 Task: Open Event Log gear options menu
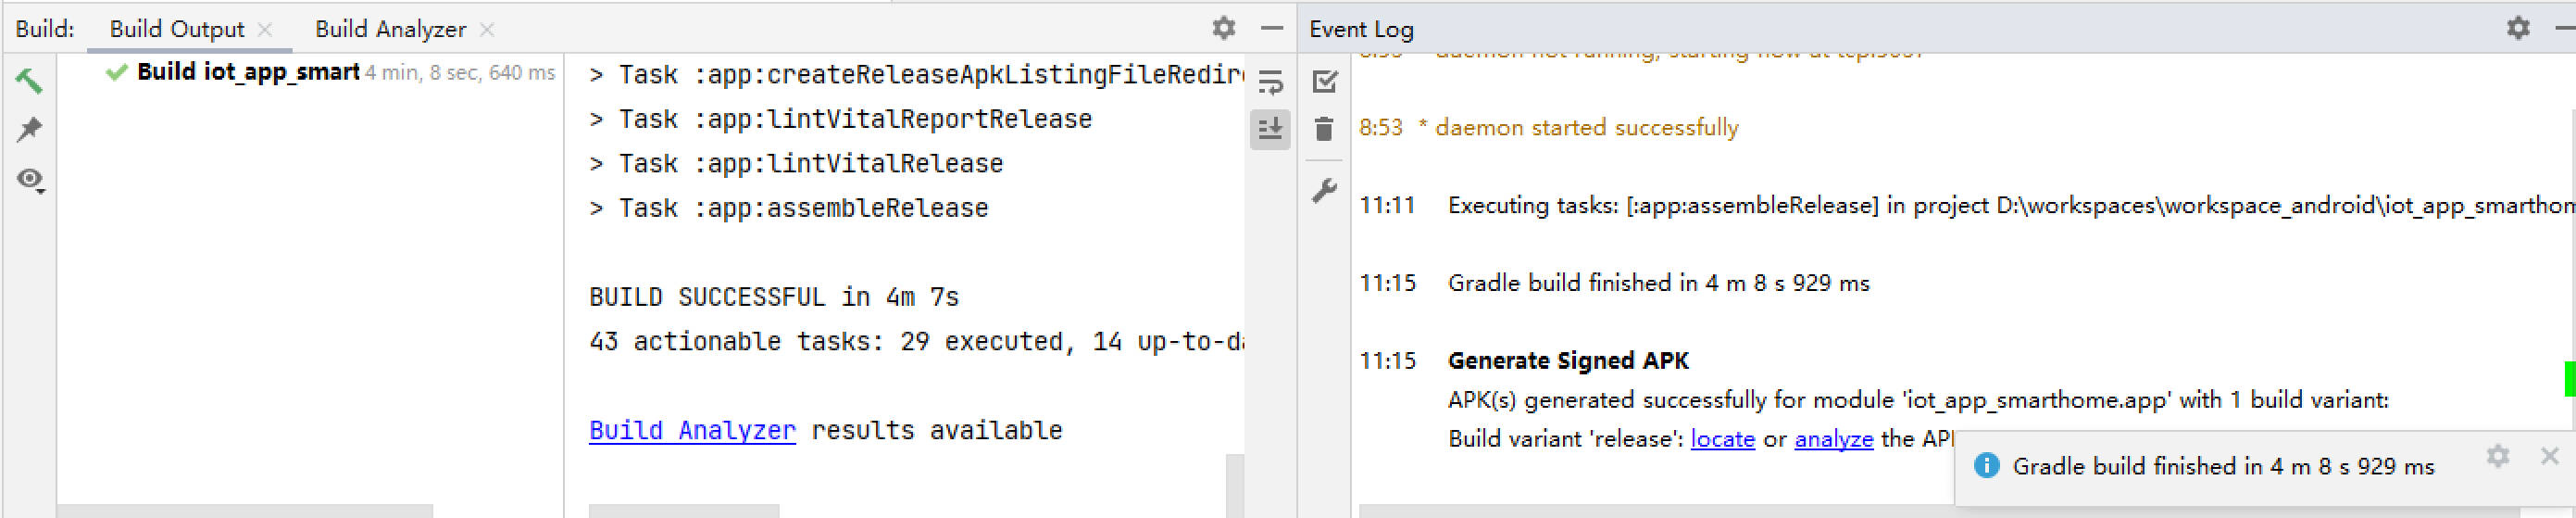(x=2517, y=28)
